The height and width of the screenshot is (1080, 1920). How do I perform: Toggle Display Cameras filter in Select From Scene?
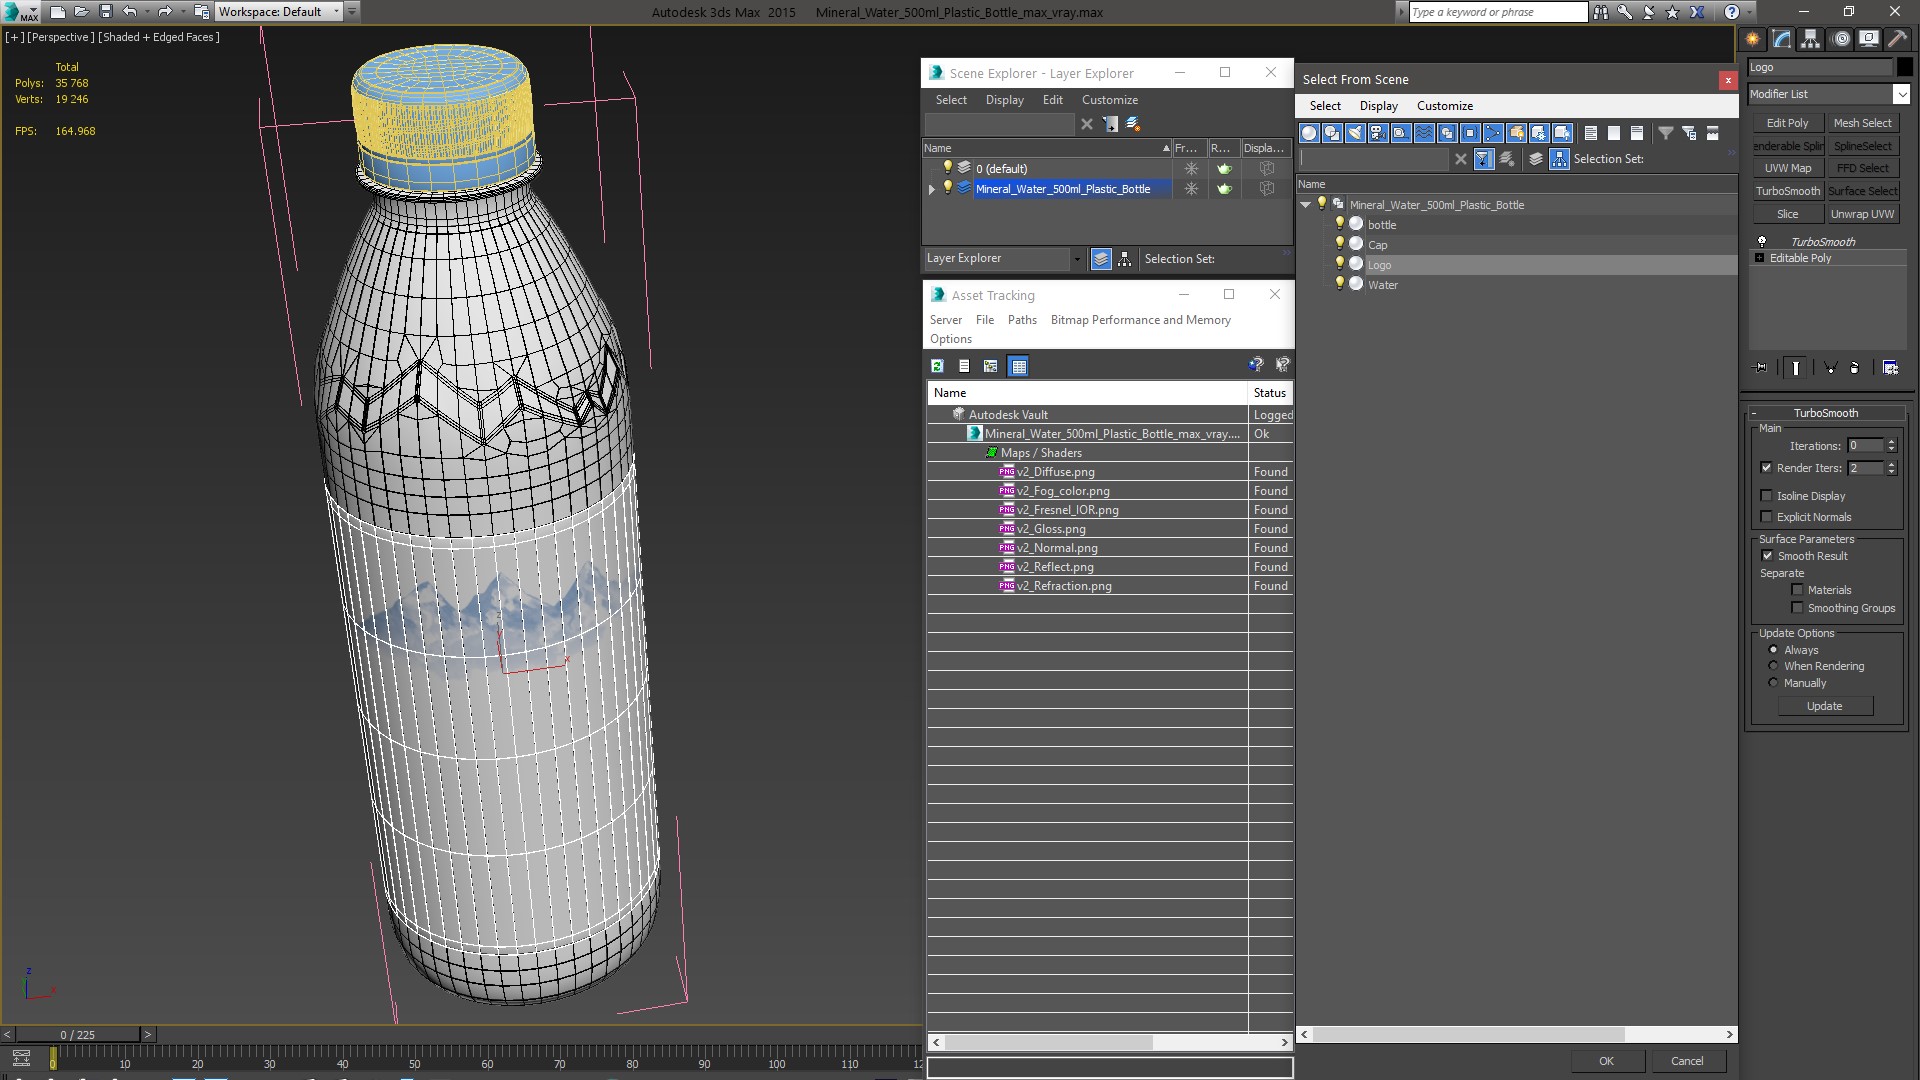[1378, 133]
